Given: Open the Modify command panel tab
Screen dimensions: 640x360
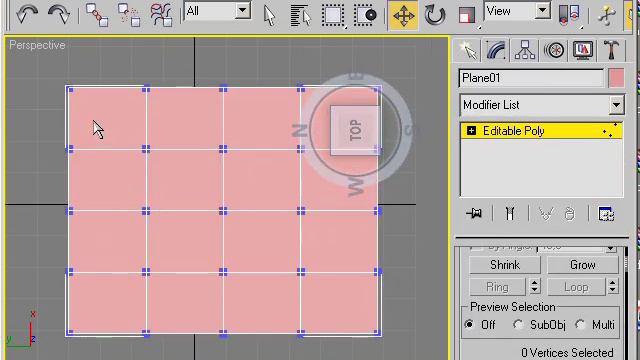Looking at the screenshot, I should pyautogui.click(x=496, y=51).
